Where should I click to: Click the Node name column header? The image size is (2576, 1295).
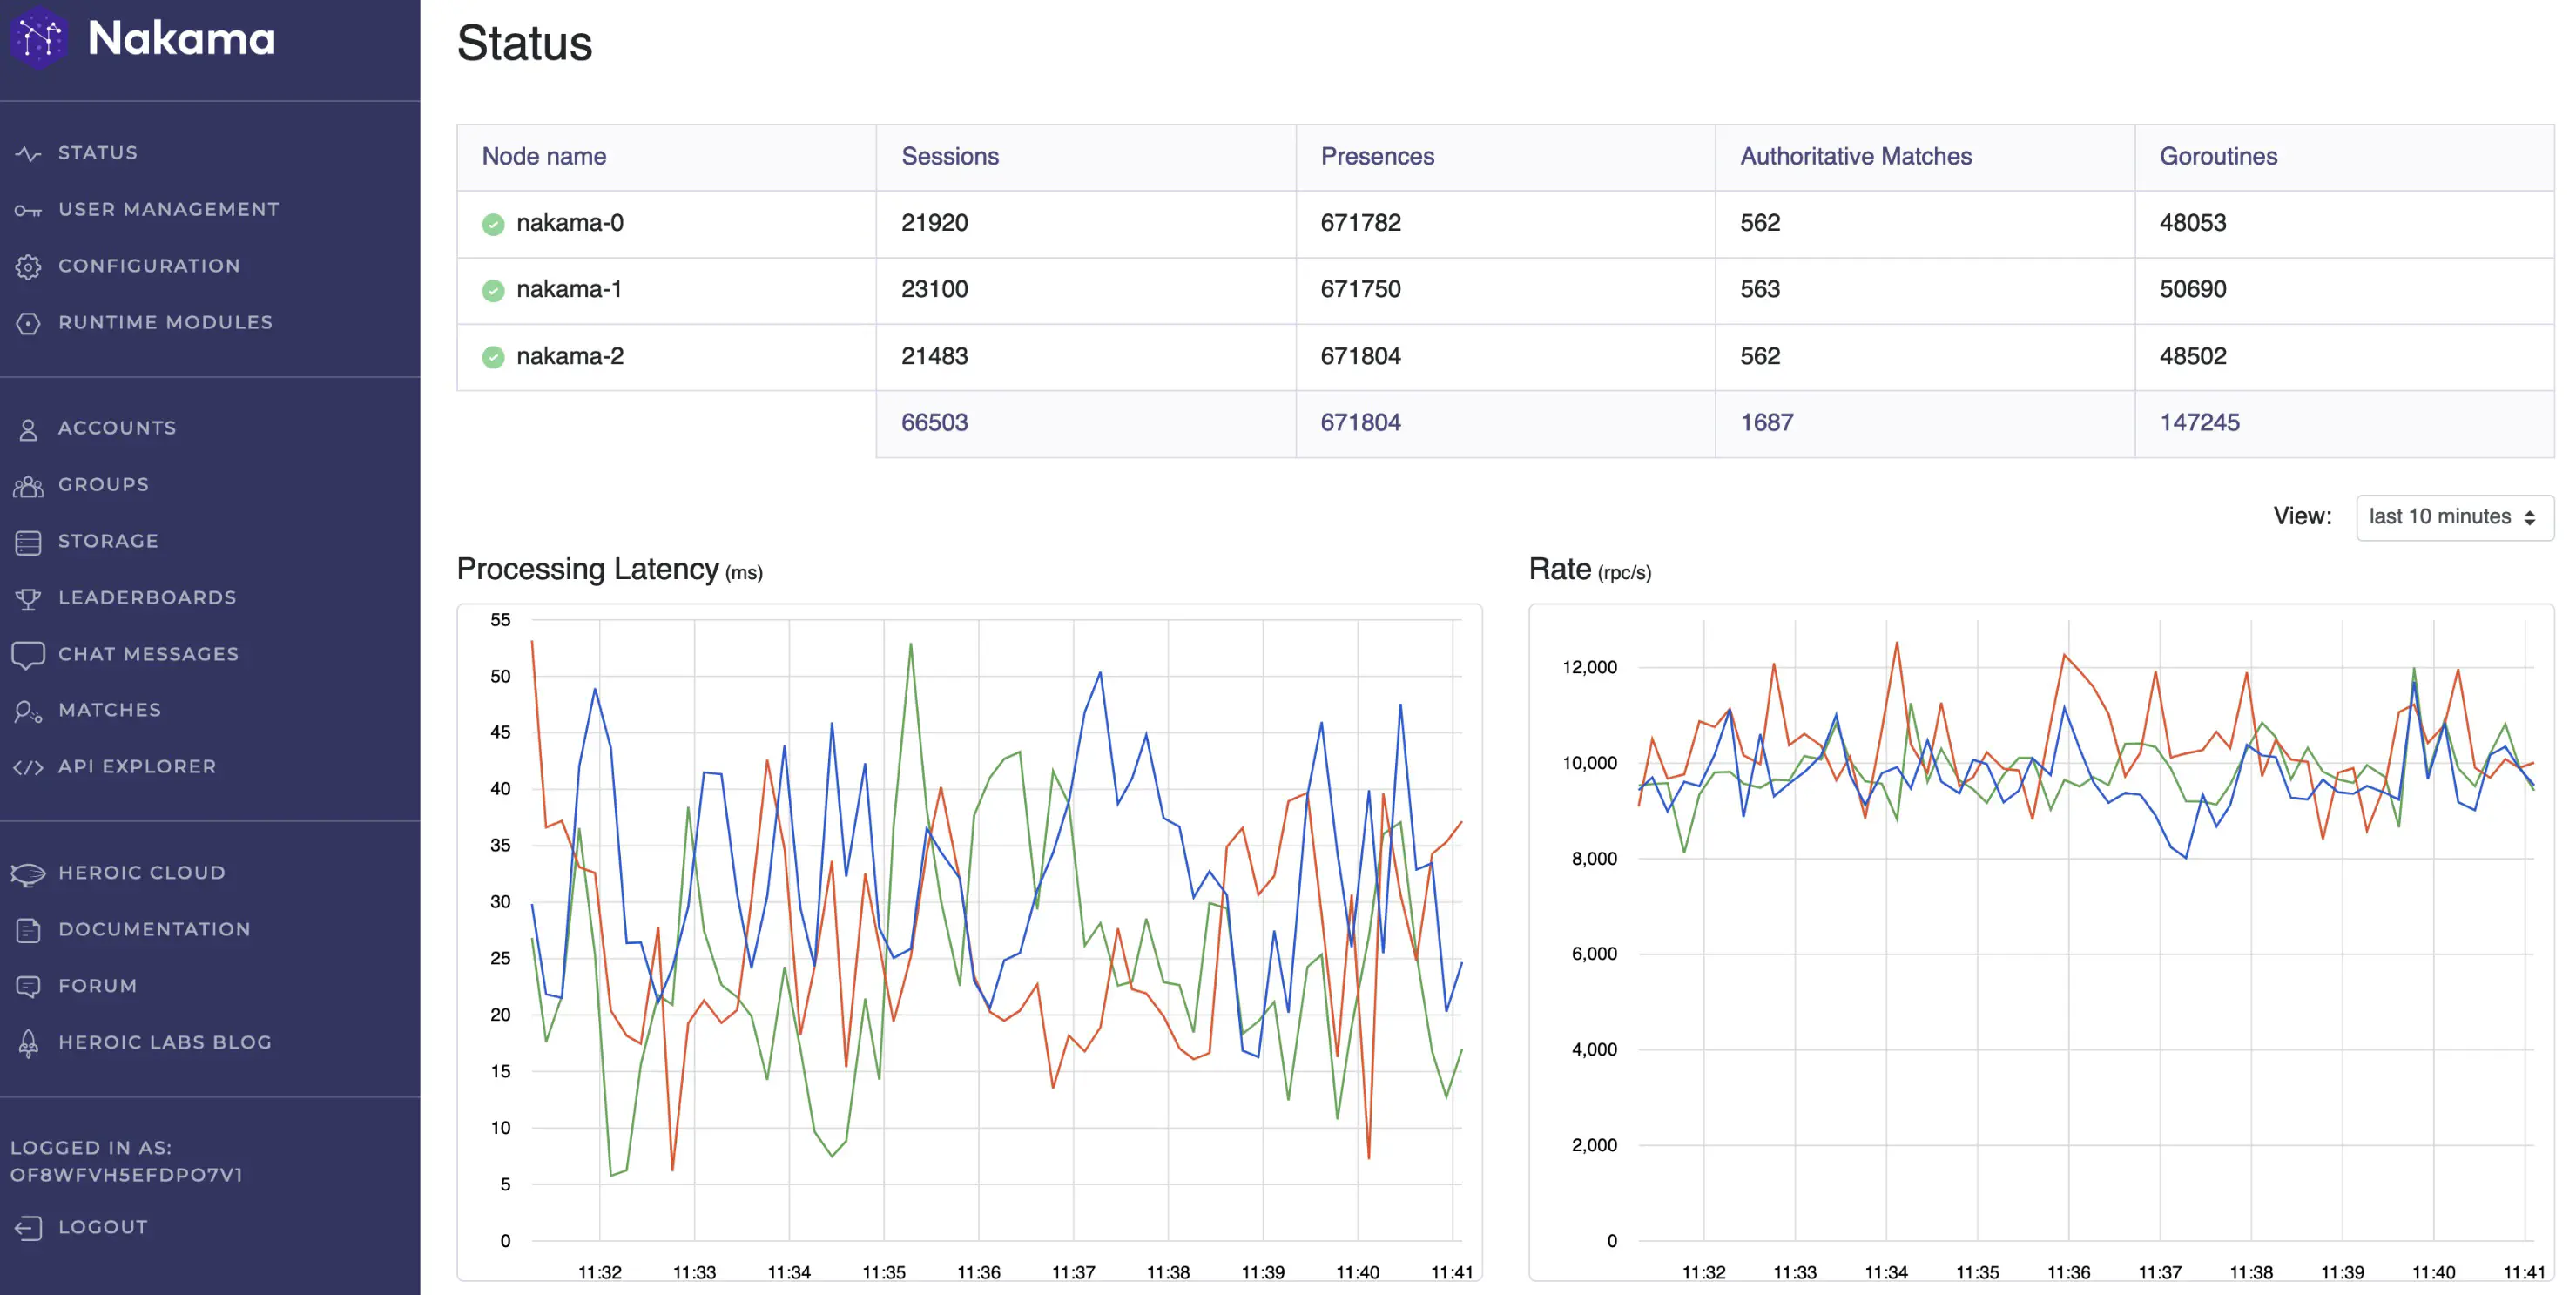pos(544,157)
